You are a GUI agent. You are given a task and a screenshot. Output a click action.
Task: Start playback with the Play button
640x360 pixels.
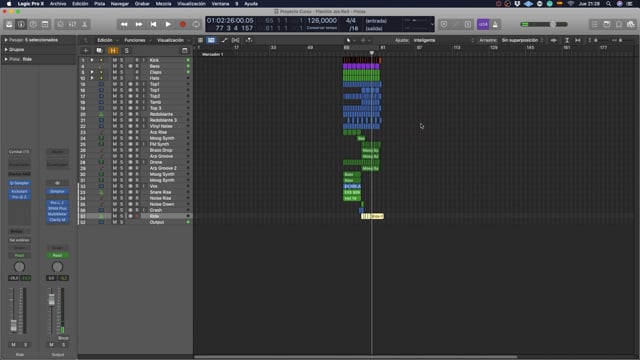(168, 24)
